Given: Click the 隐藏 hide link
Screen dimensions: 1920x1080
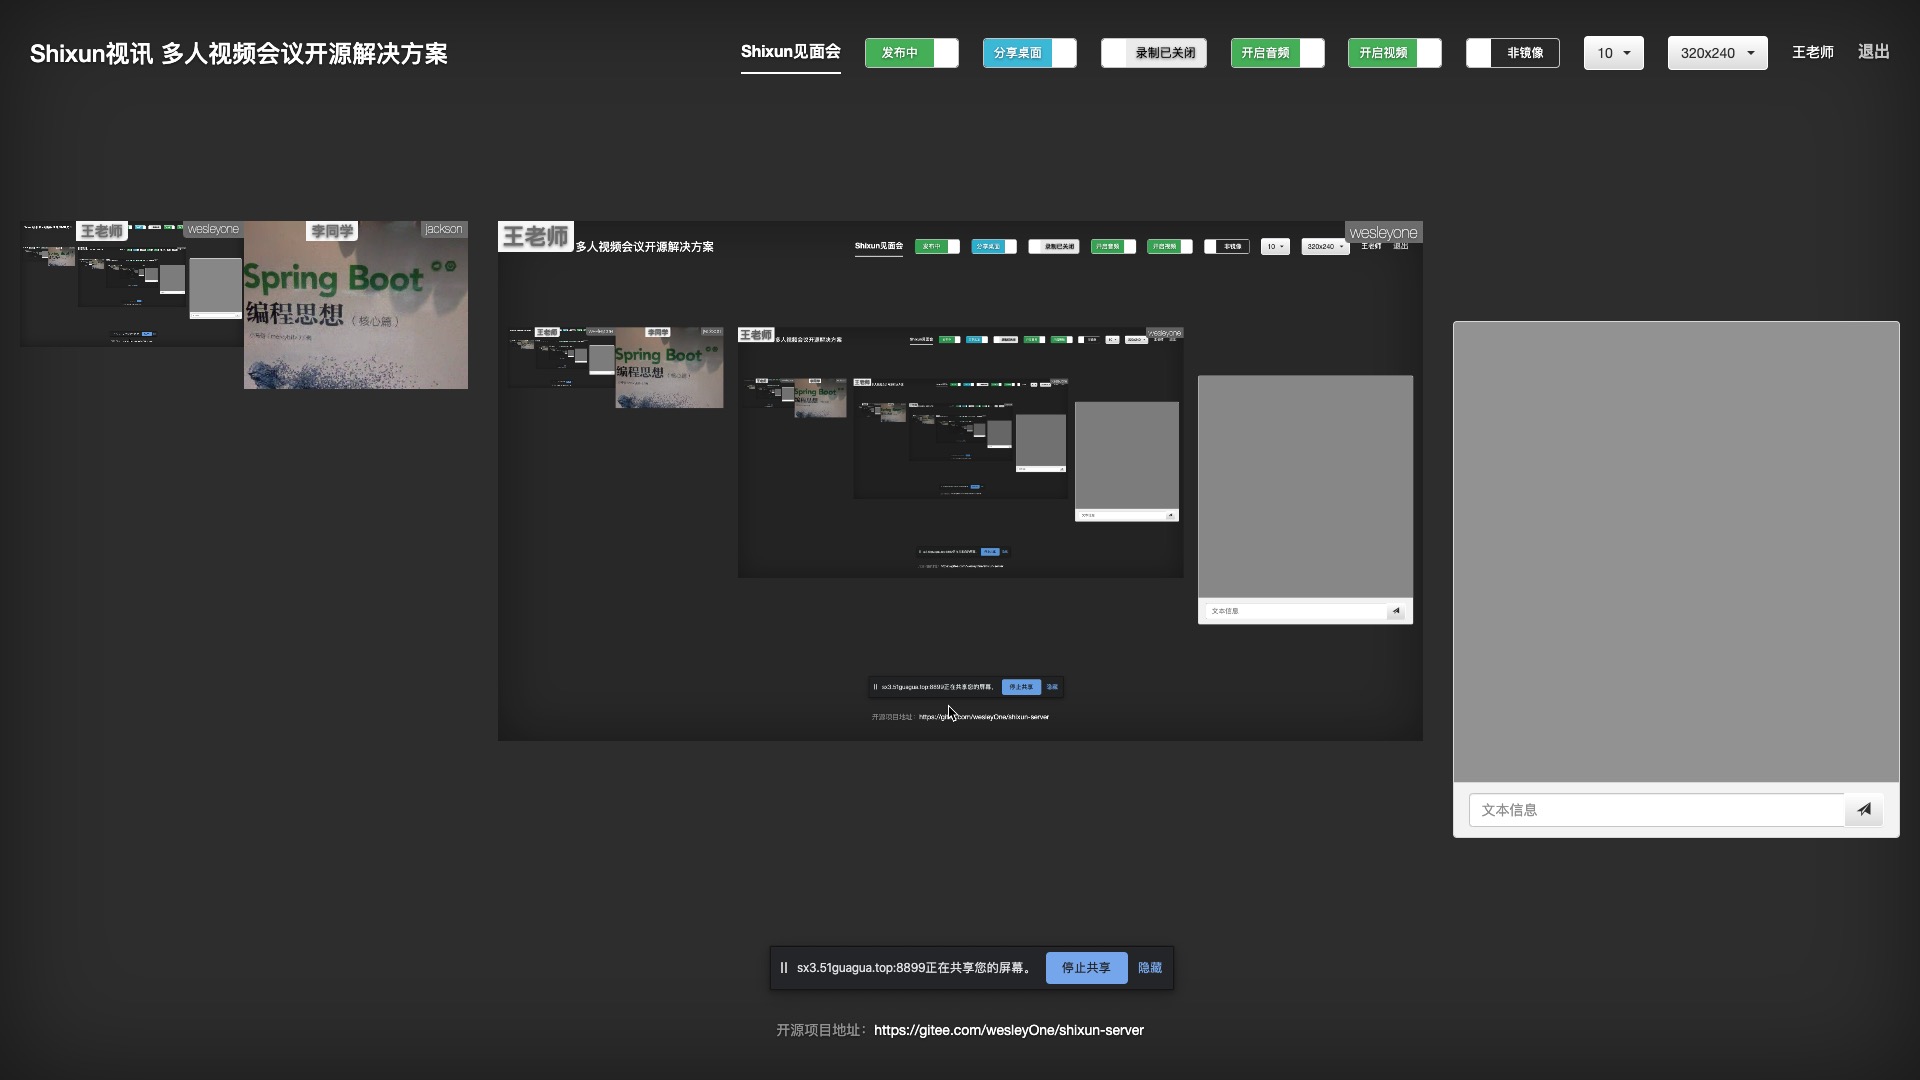Looking at the screenshot, I should [x=1149, y=968].
